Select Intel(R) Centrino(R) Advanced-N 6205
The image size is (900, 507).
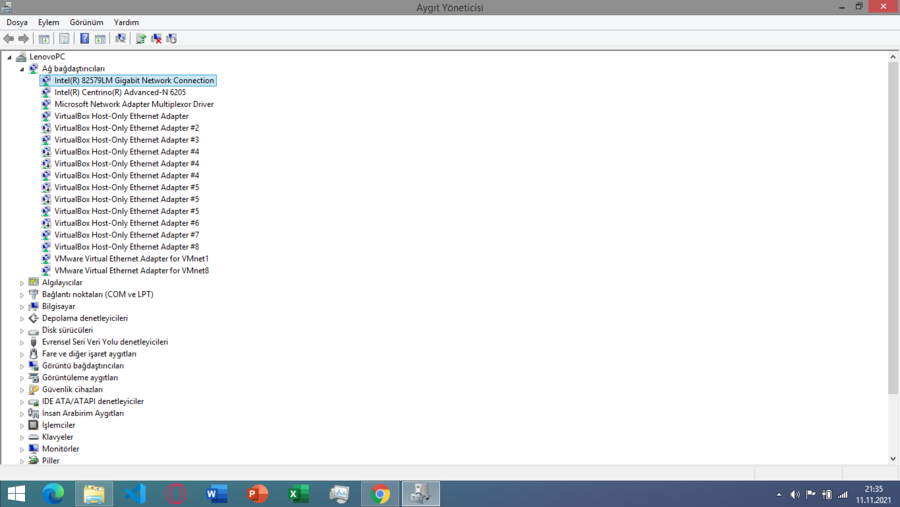(120, 92)
